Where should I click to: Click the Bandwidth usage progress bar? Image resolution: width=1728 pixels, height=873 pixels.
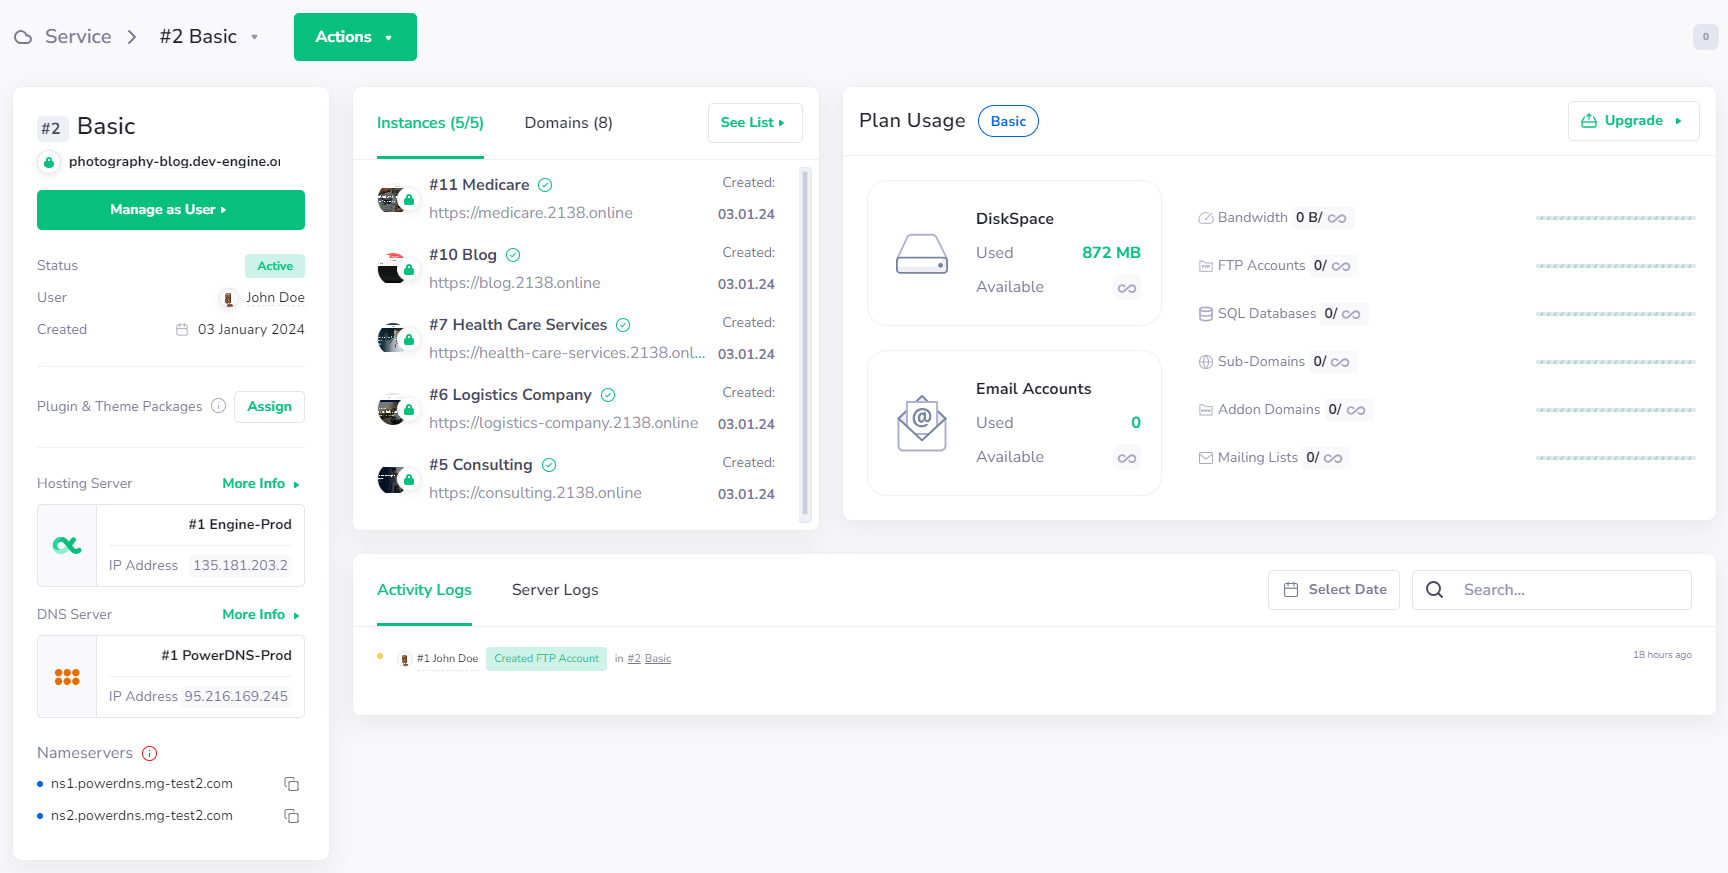[x=1615, y=218]
